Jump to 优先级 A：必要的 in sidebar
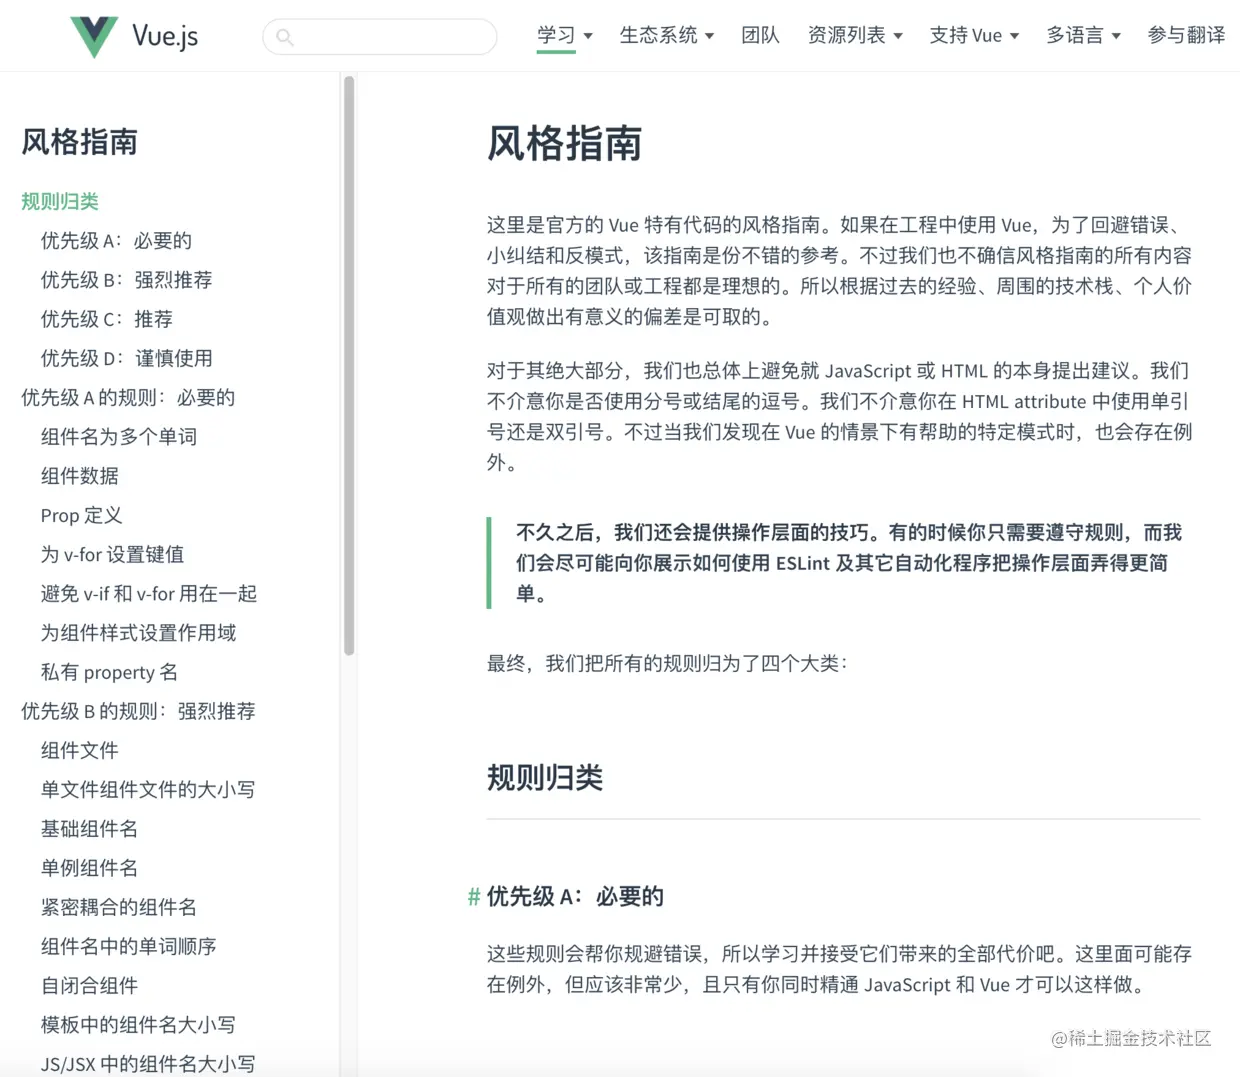 click(x=116, y=240)
